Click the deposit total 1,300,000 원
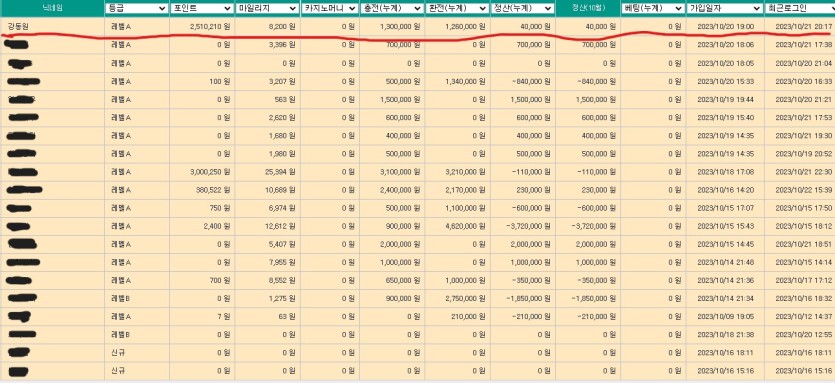This screenshot has height=383, width=835. (400, 26)
